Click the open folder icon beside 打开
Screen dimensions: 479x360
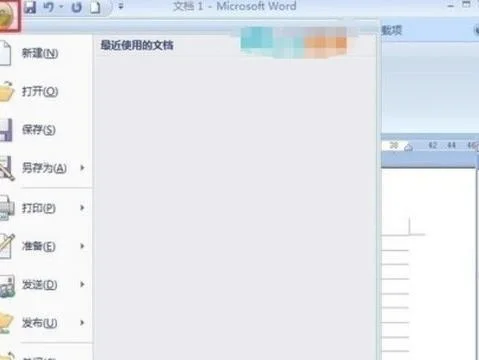coord(7,91)
